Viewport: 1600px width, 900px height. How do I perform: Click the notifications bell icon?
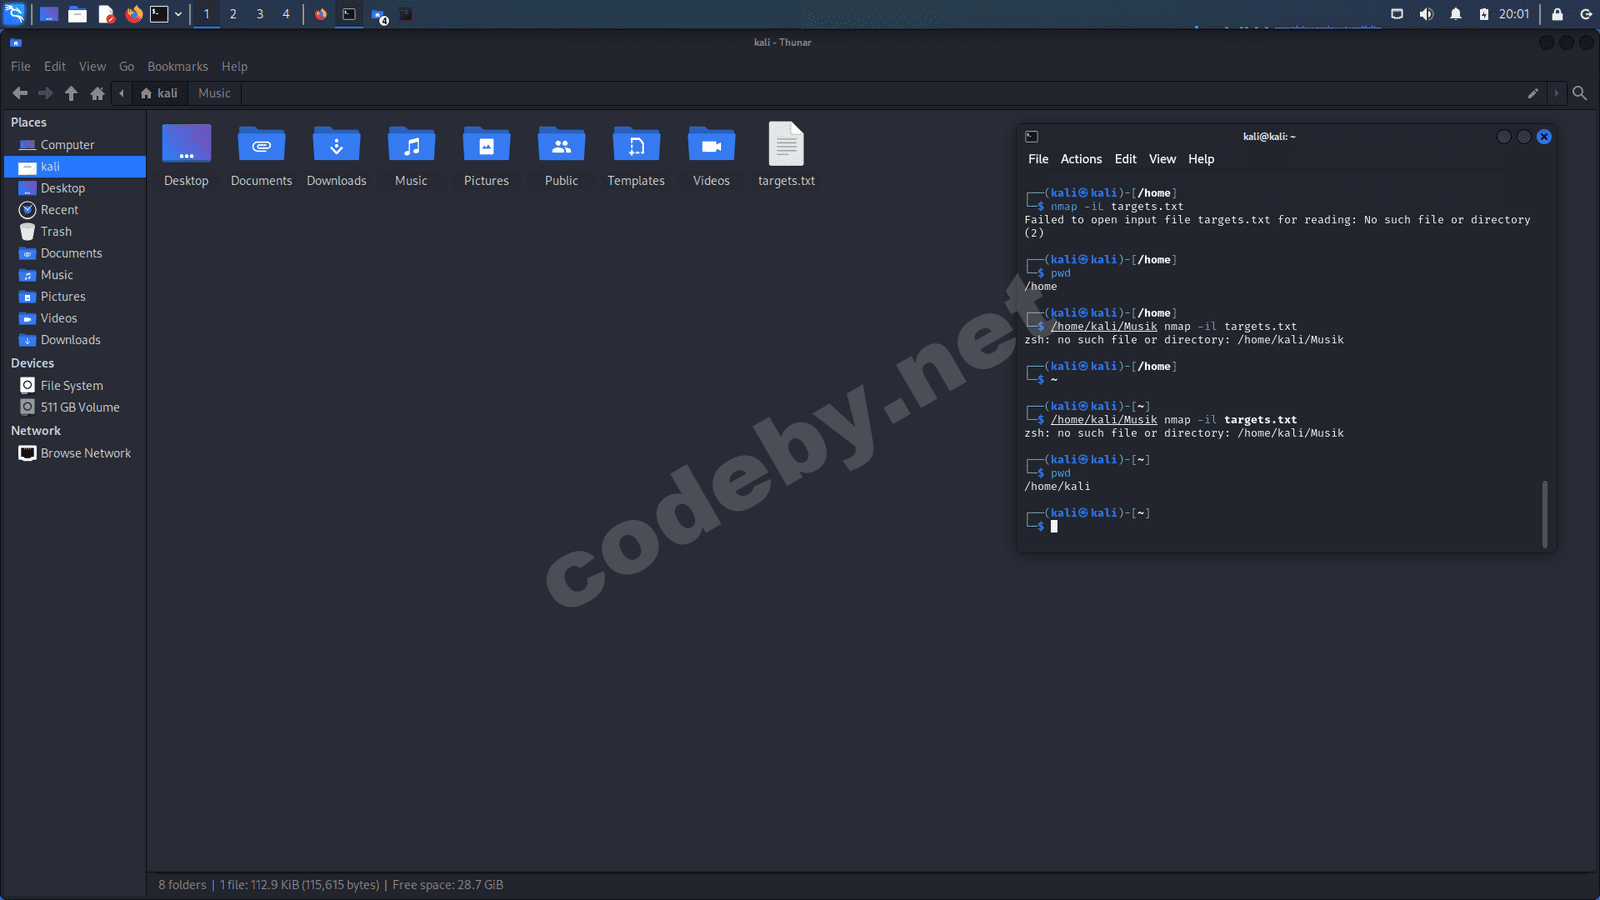pyautogui.click(x=1456, y=14)
